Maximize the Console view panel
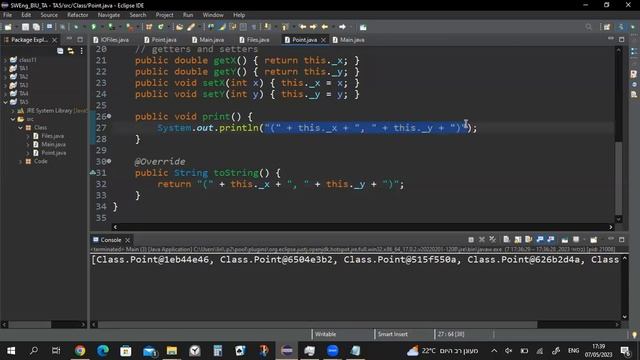Viewport: 640px width, 360px height. pyautogui.click(x=622, y=240)
